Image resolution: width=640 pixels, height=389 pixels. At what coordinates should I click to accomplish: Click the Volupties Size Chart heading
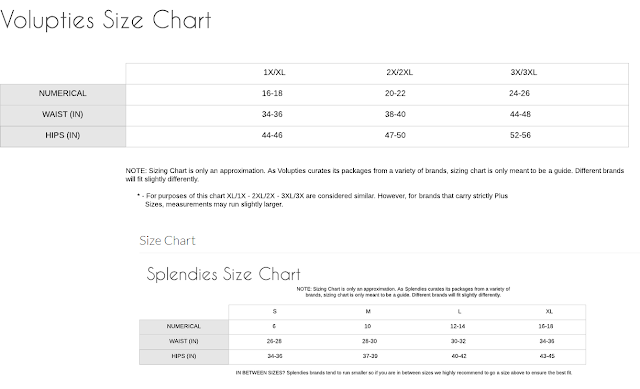106,20
